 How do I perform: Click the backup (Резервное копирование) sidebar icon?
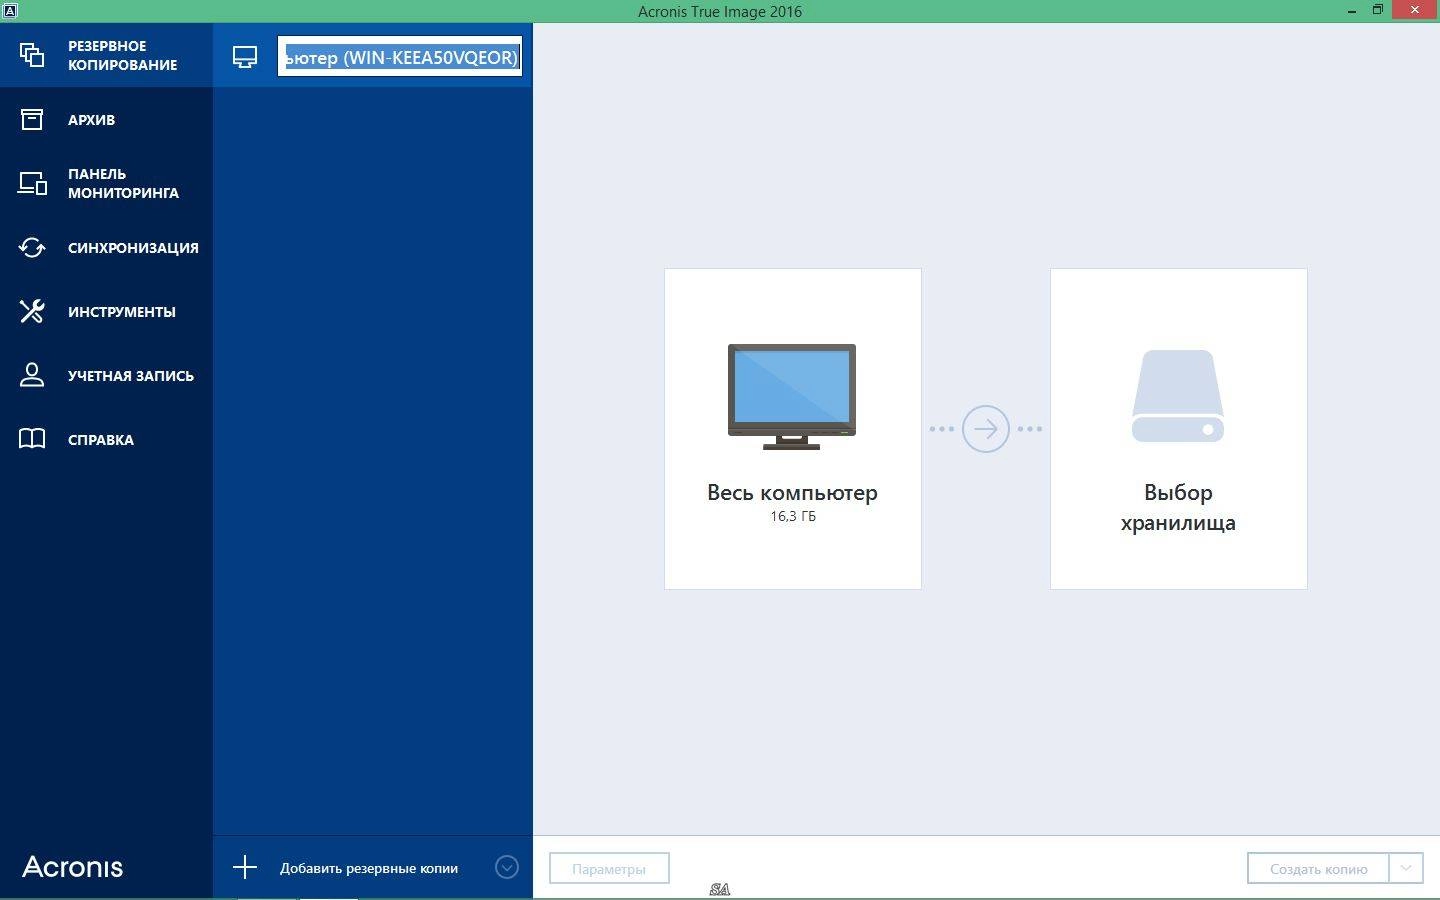[x=32, y=55]
